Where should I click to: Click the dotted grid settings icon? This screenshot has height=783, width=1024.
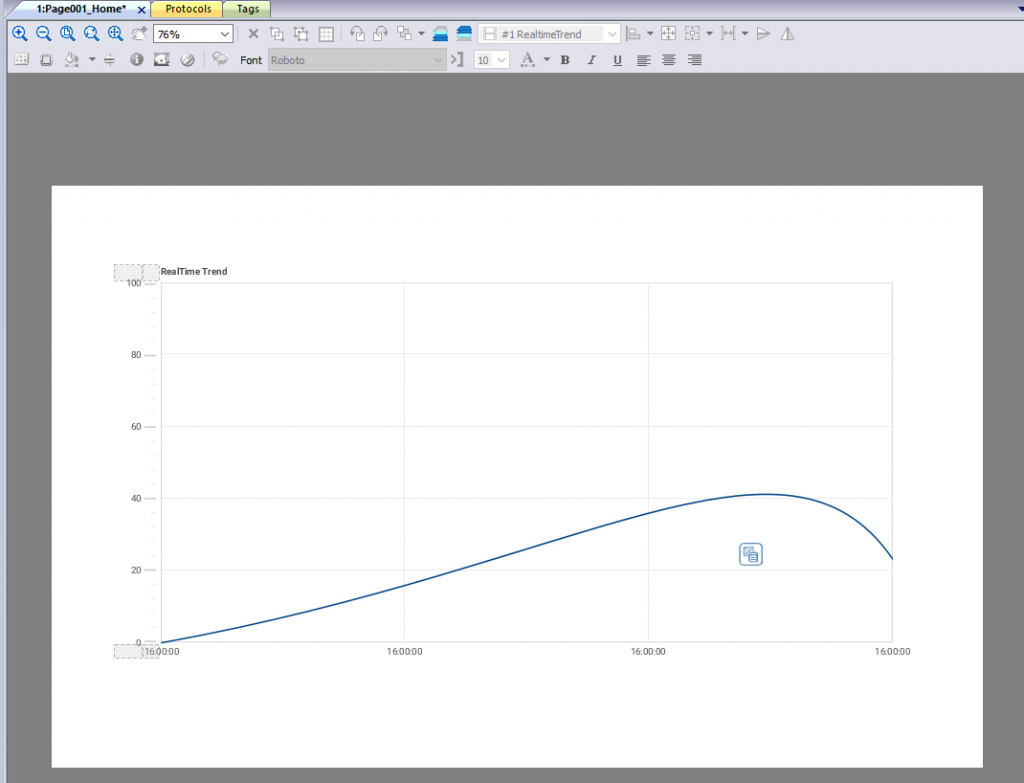pos(22,60)
